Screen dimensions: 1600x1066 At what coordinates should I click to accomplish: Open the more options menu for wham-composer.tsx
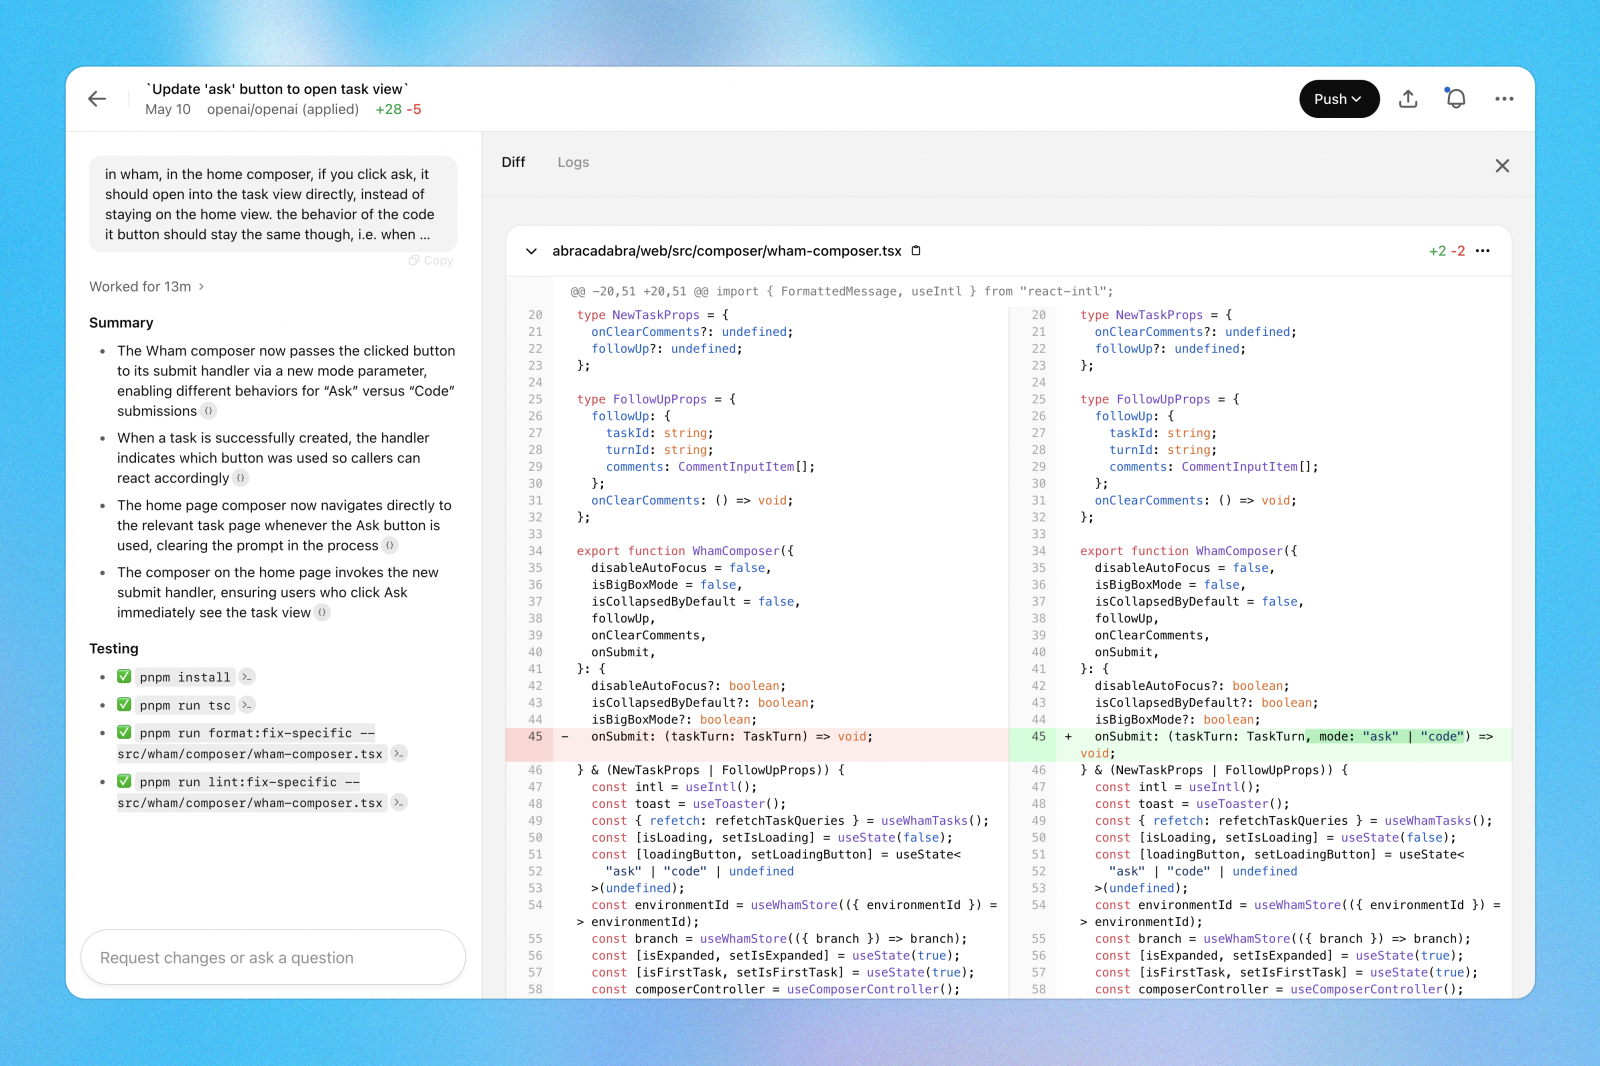pyautogui.click(x=1483, y=251)
